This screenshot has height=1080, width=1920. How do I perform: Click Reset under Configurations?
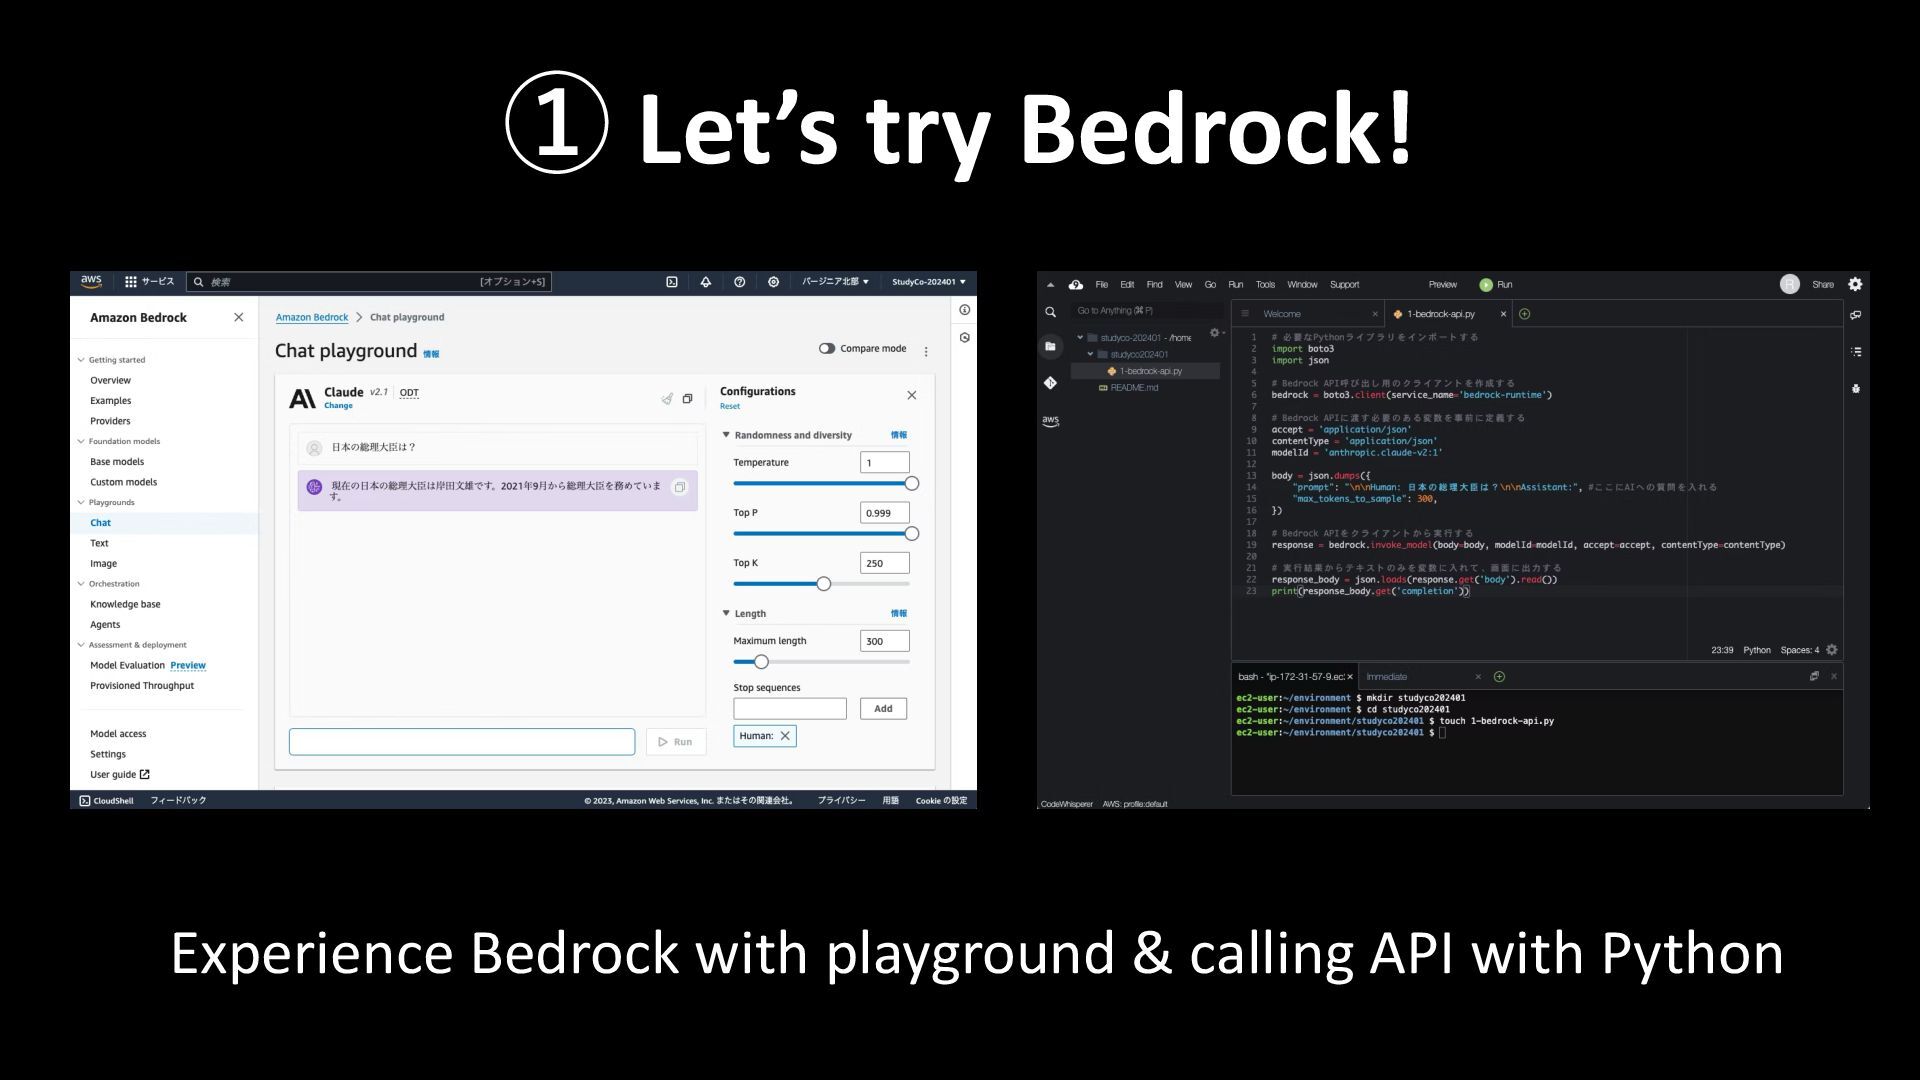[730, 406]
